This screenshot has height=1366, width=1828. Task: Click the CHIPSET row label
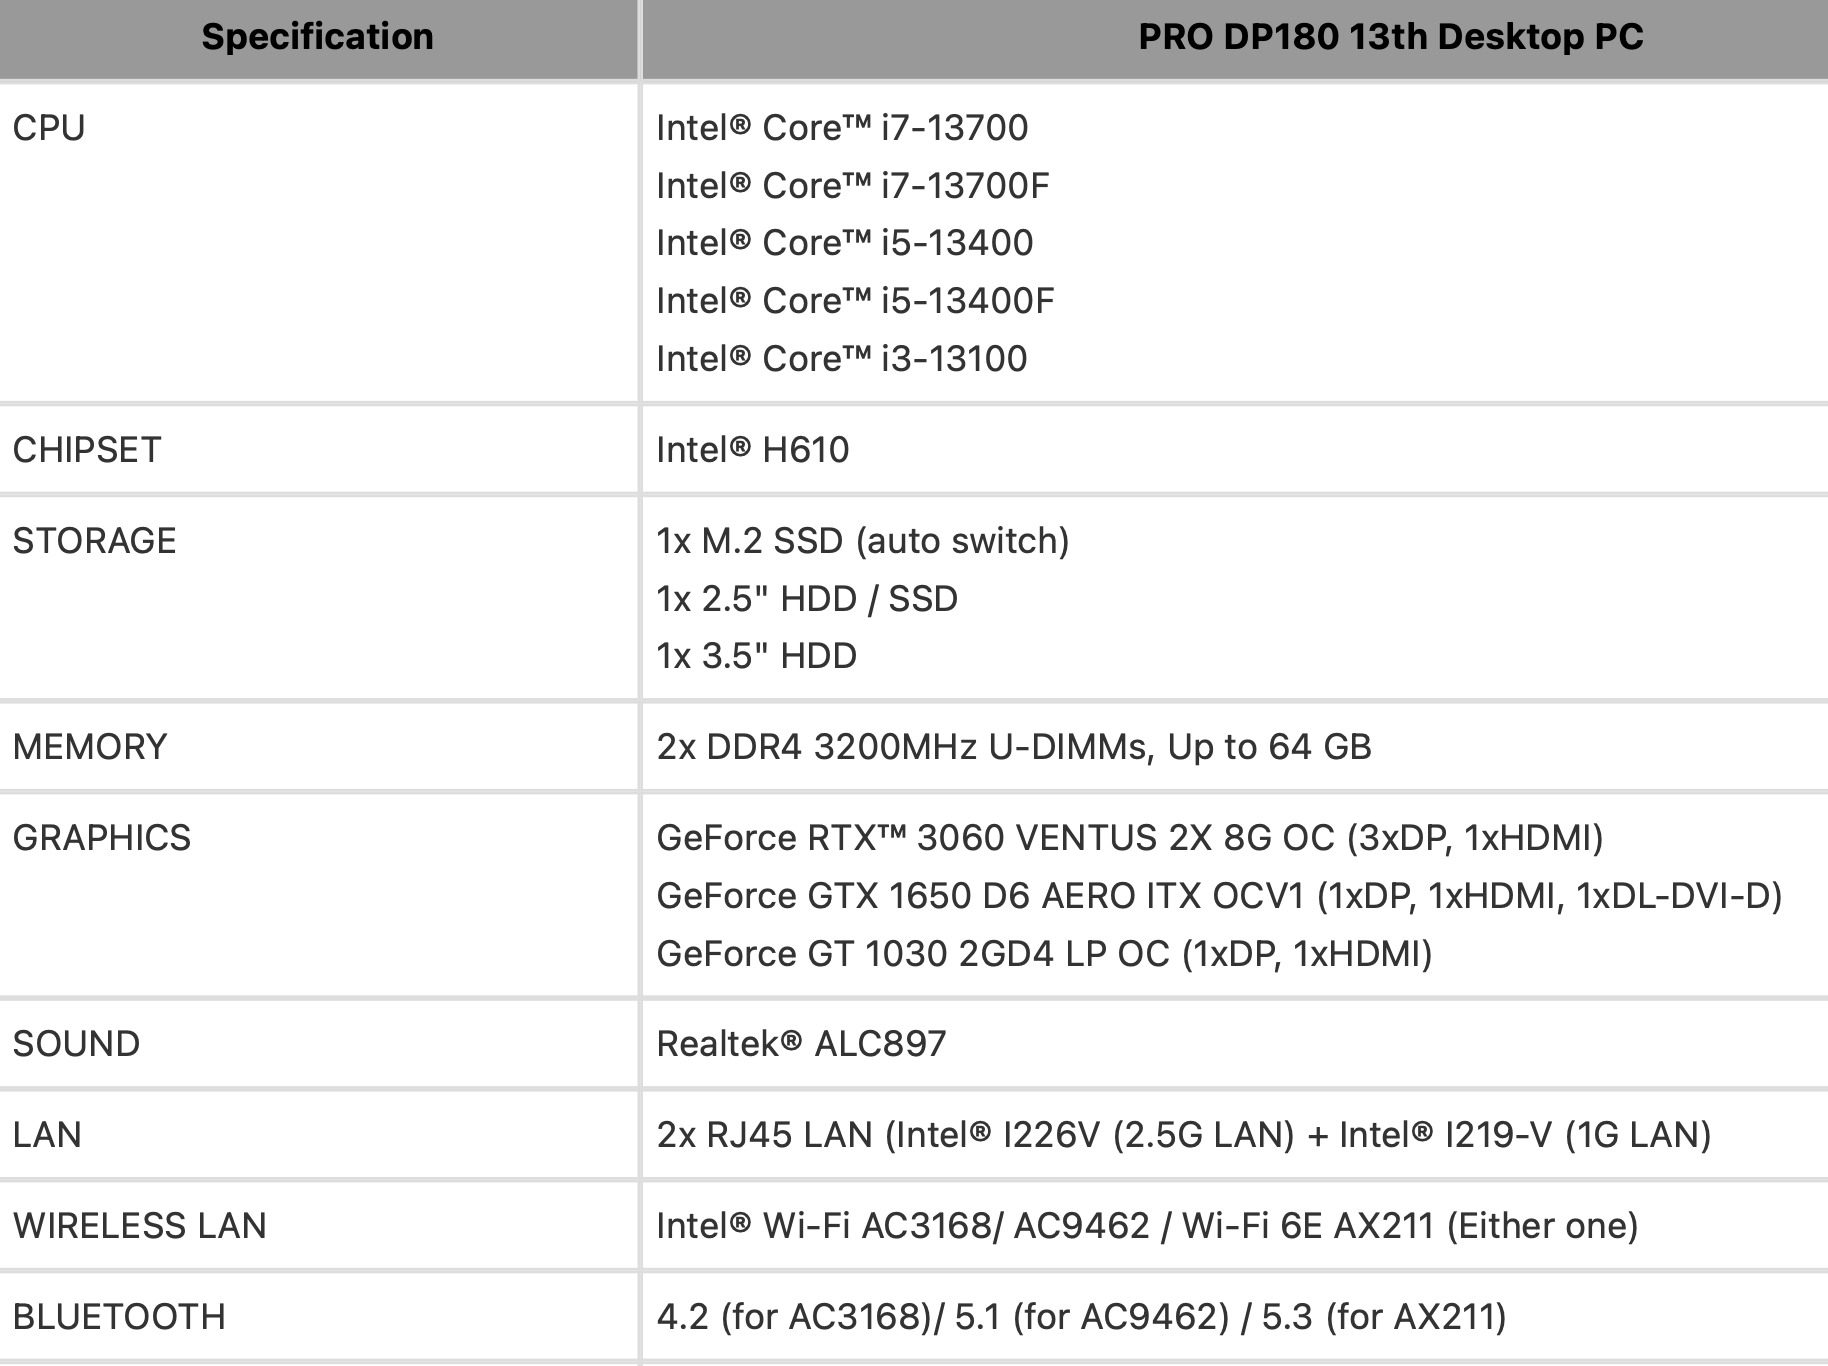point(87,450)
